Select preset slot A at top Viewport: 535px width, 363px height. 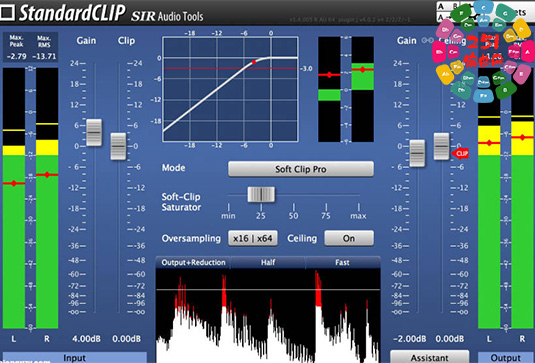tap(441, 6)
